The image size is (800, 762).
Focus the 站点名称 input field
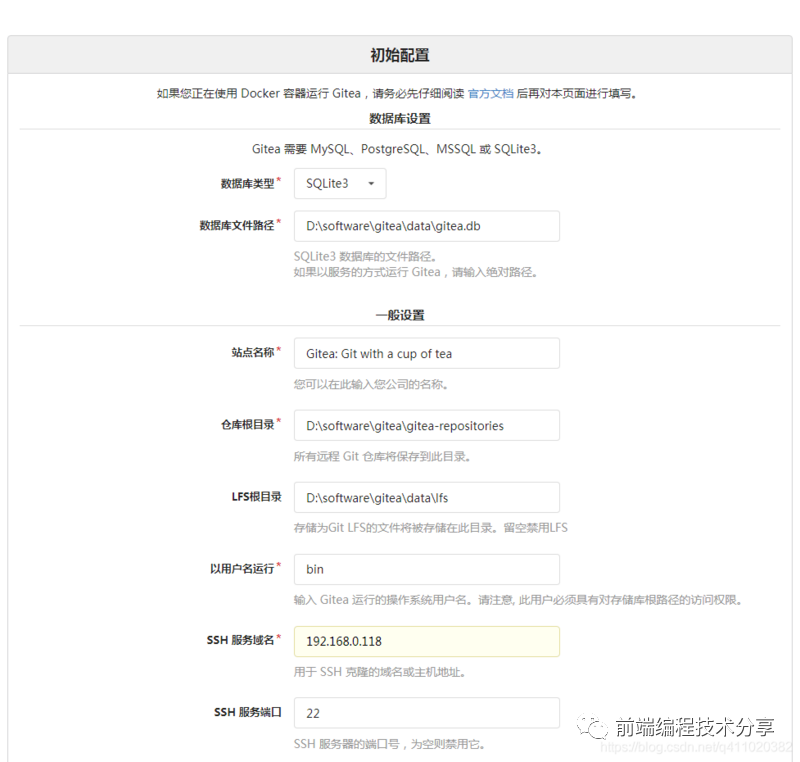coord(427,353)
